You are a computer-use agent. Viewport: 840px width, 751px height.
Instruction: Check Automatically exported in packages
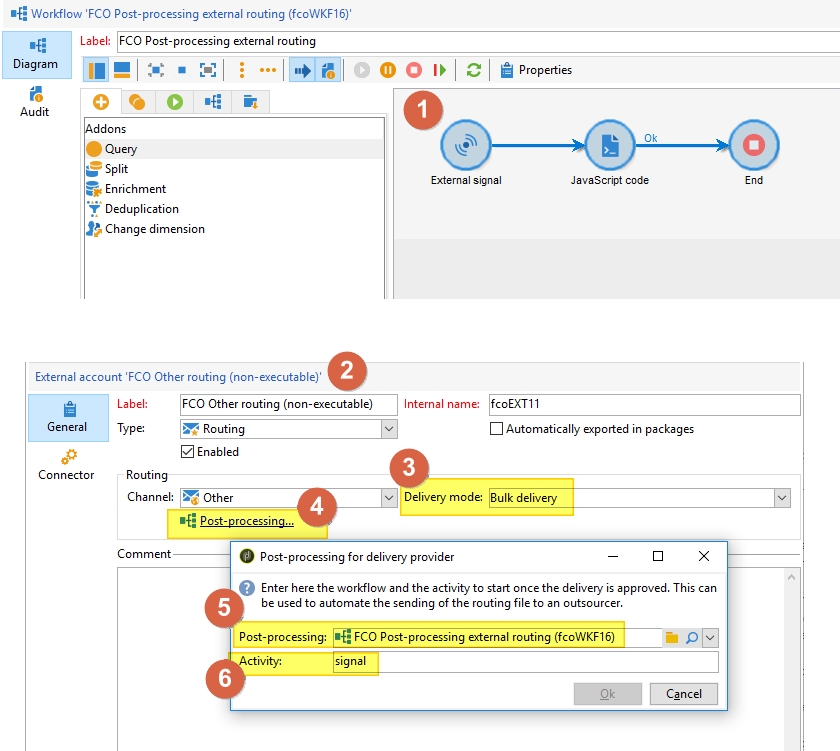coord(497,429)
